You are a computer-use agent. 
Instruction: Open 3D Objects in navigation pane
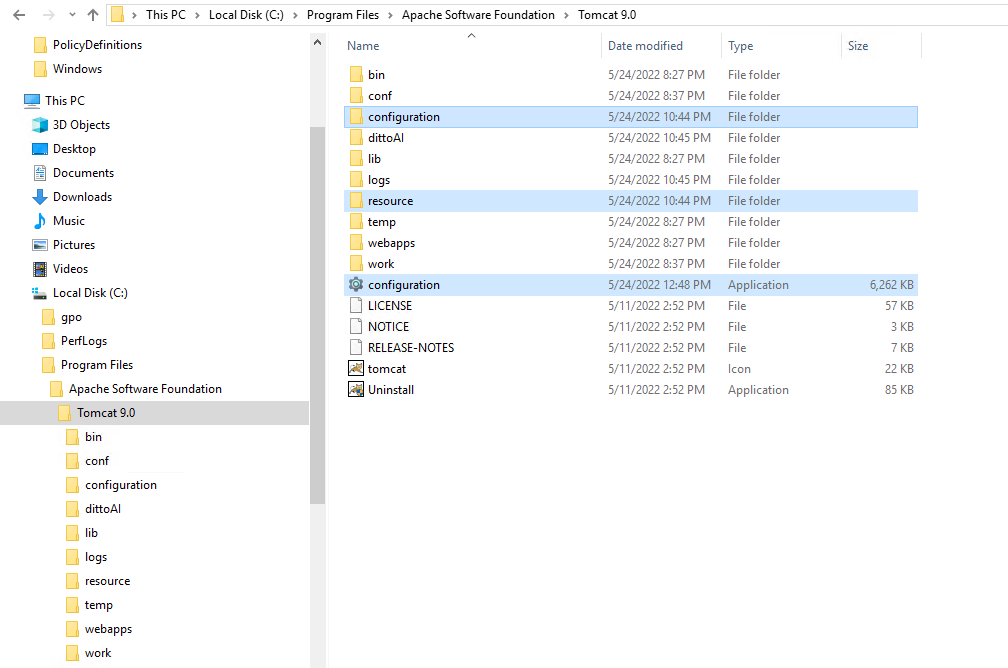[x=81, y=125]
